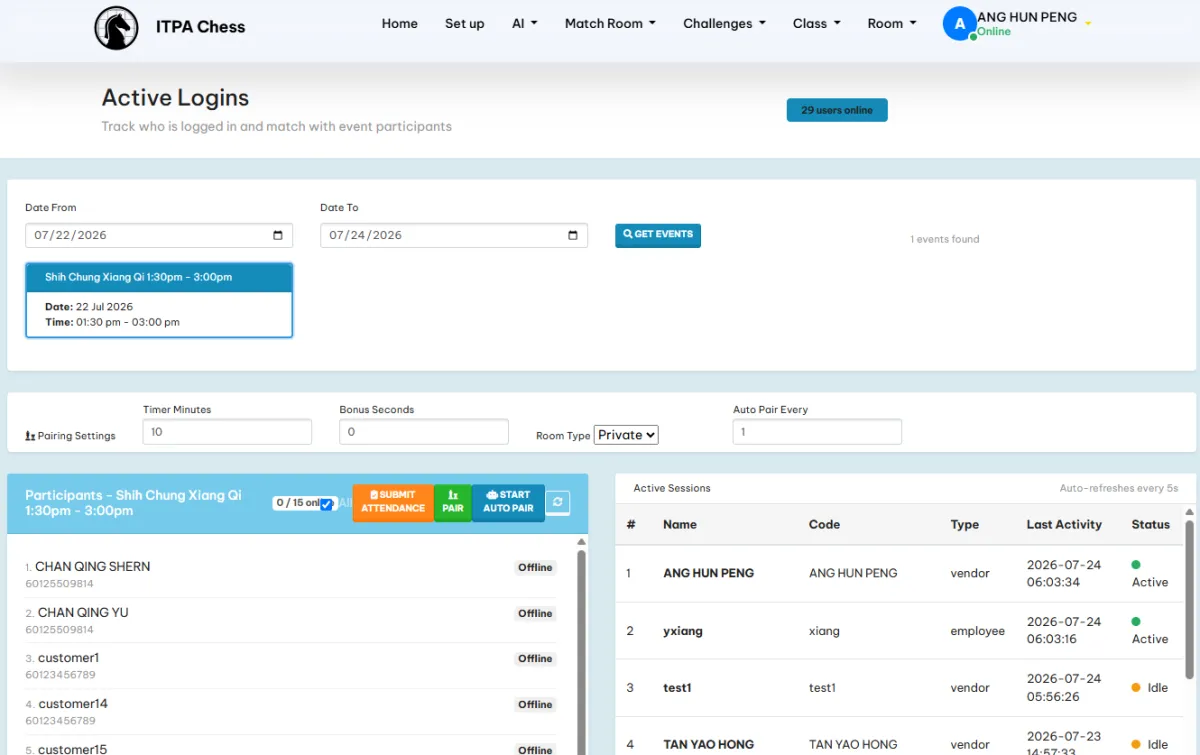Expand the Class dropdown menu
This screenshot has height=755, width=1200.
(816, 24)
